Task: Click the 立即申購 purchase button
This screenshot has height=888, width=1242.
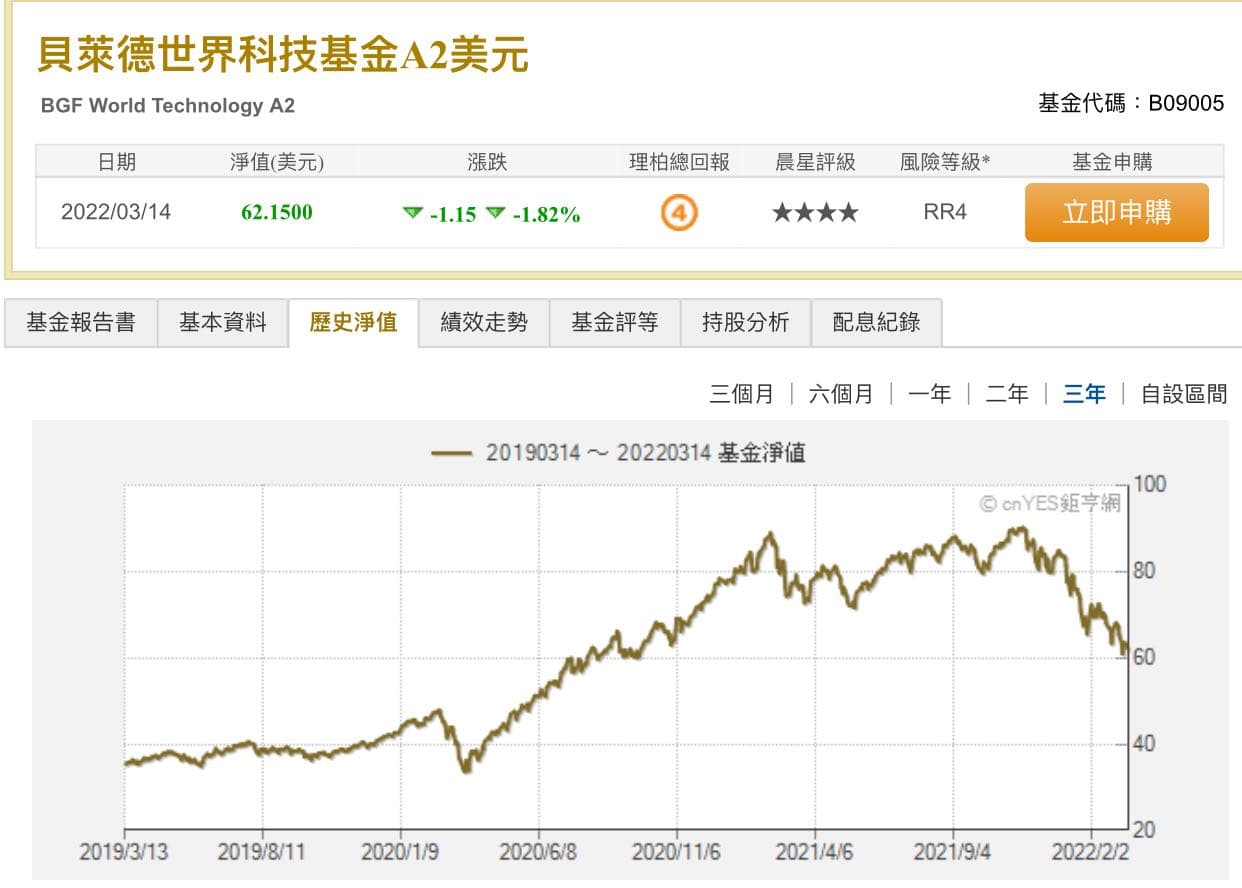Action: [x=1116, y=212]
